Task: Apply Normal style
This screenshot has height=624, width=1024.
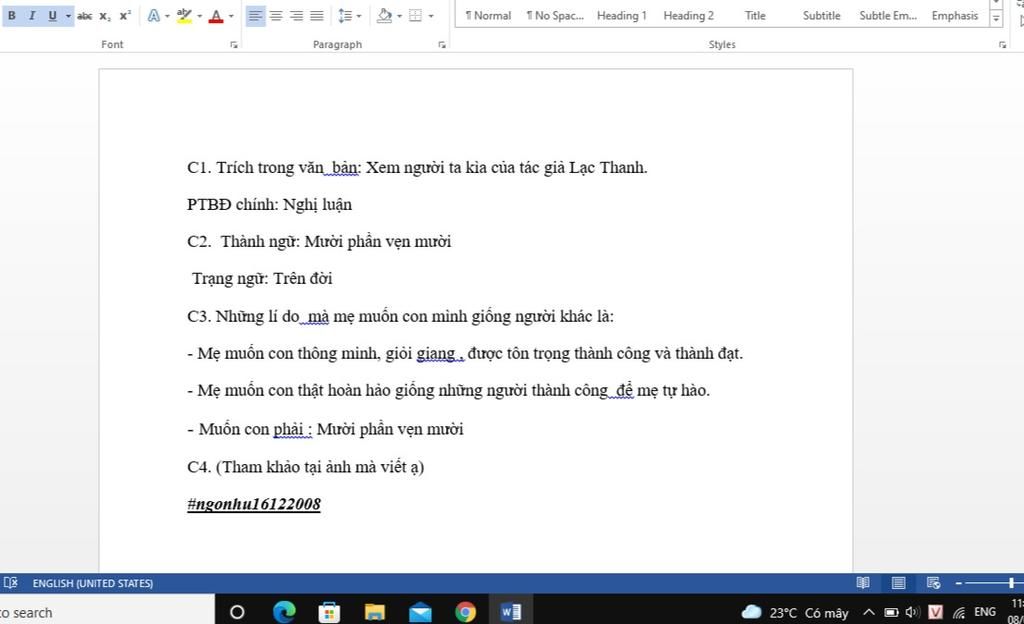Action: (488, 16)
